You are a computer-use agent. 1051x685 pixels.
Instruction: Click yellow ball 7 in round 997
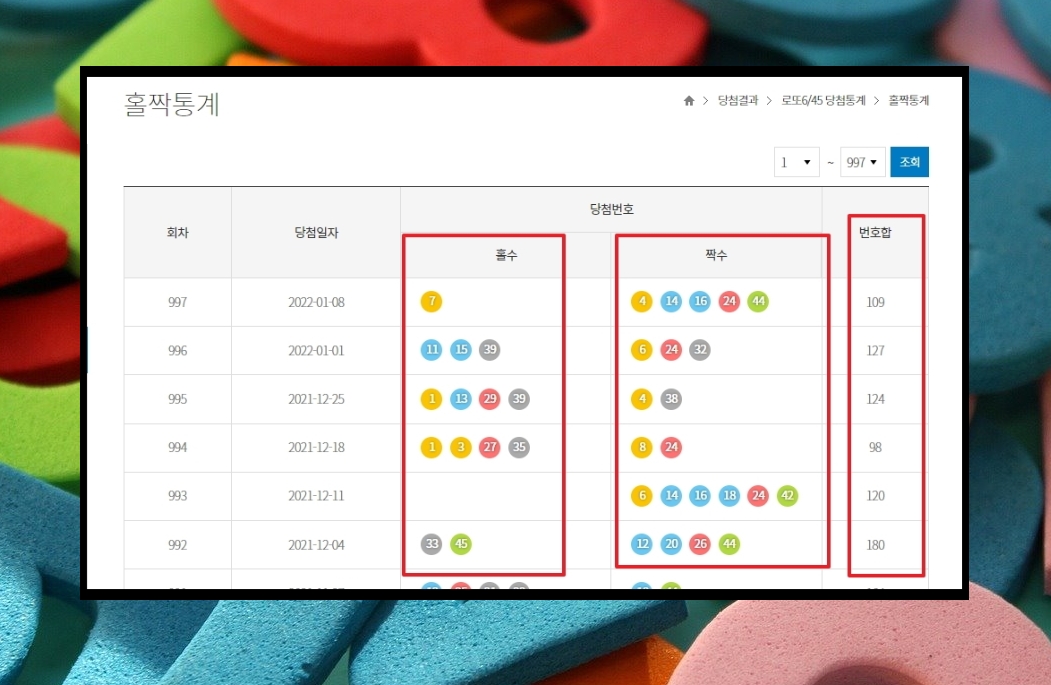click(432, 302)
